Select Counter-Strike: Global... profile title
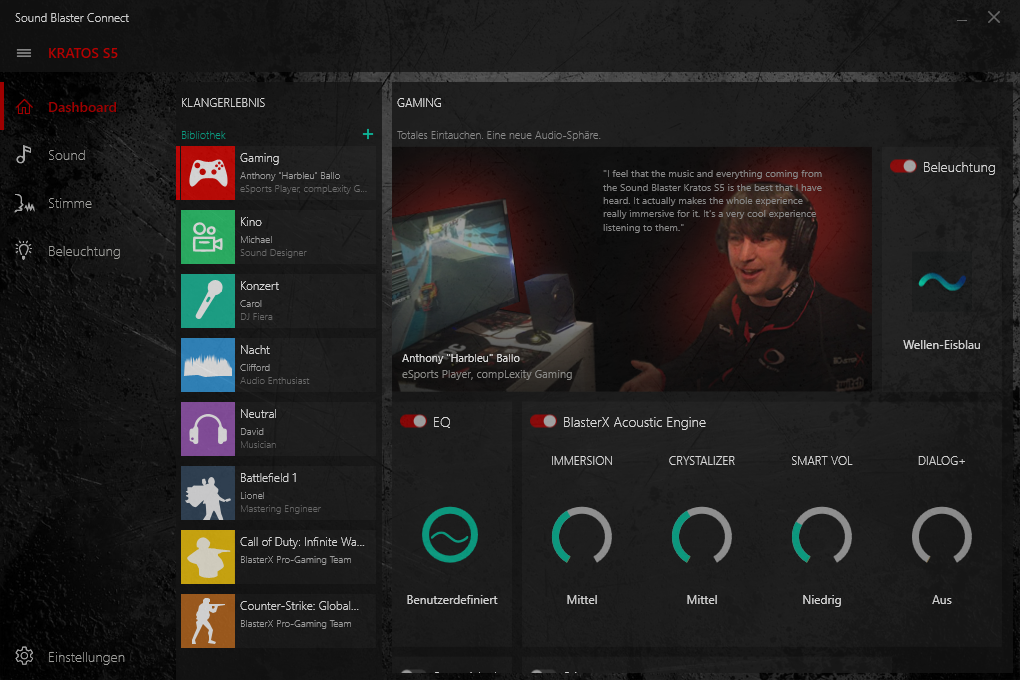The height and width of the screenshot is (680, 1020). [x=299, y=606]
